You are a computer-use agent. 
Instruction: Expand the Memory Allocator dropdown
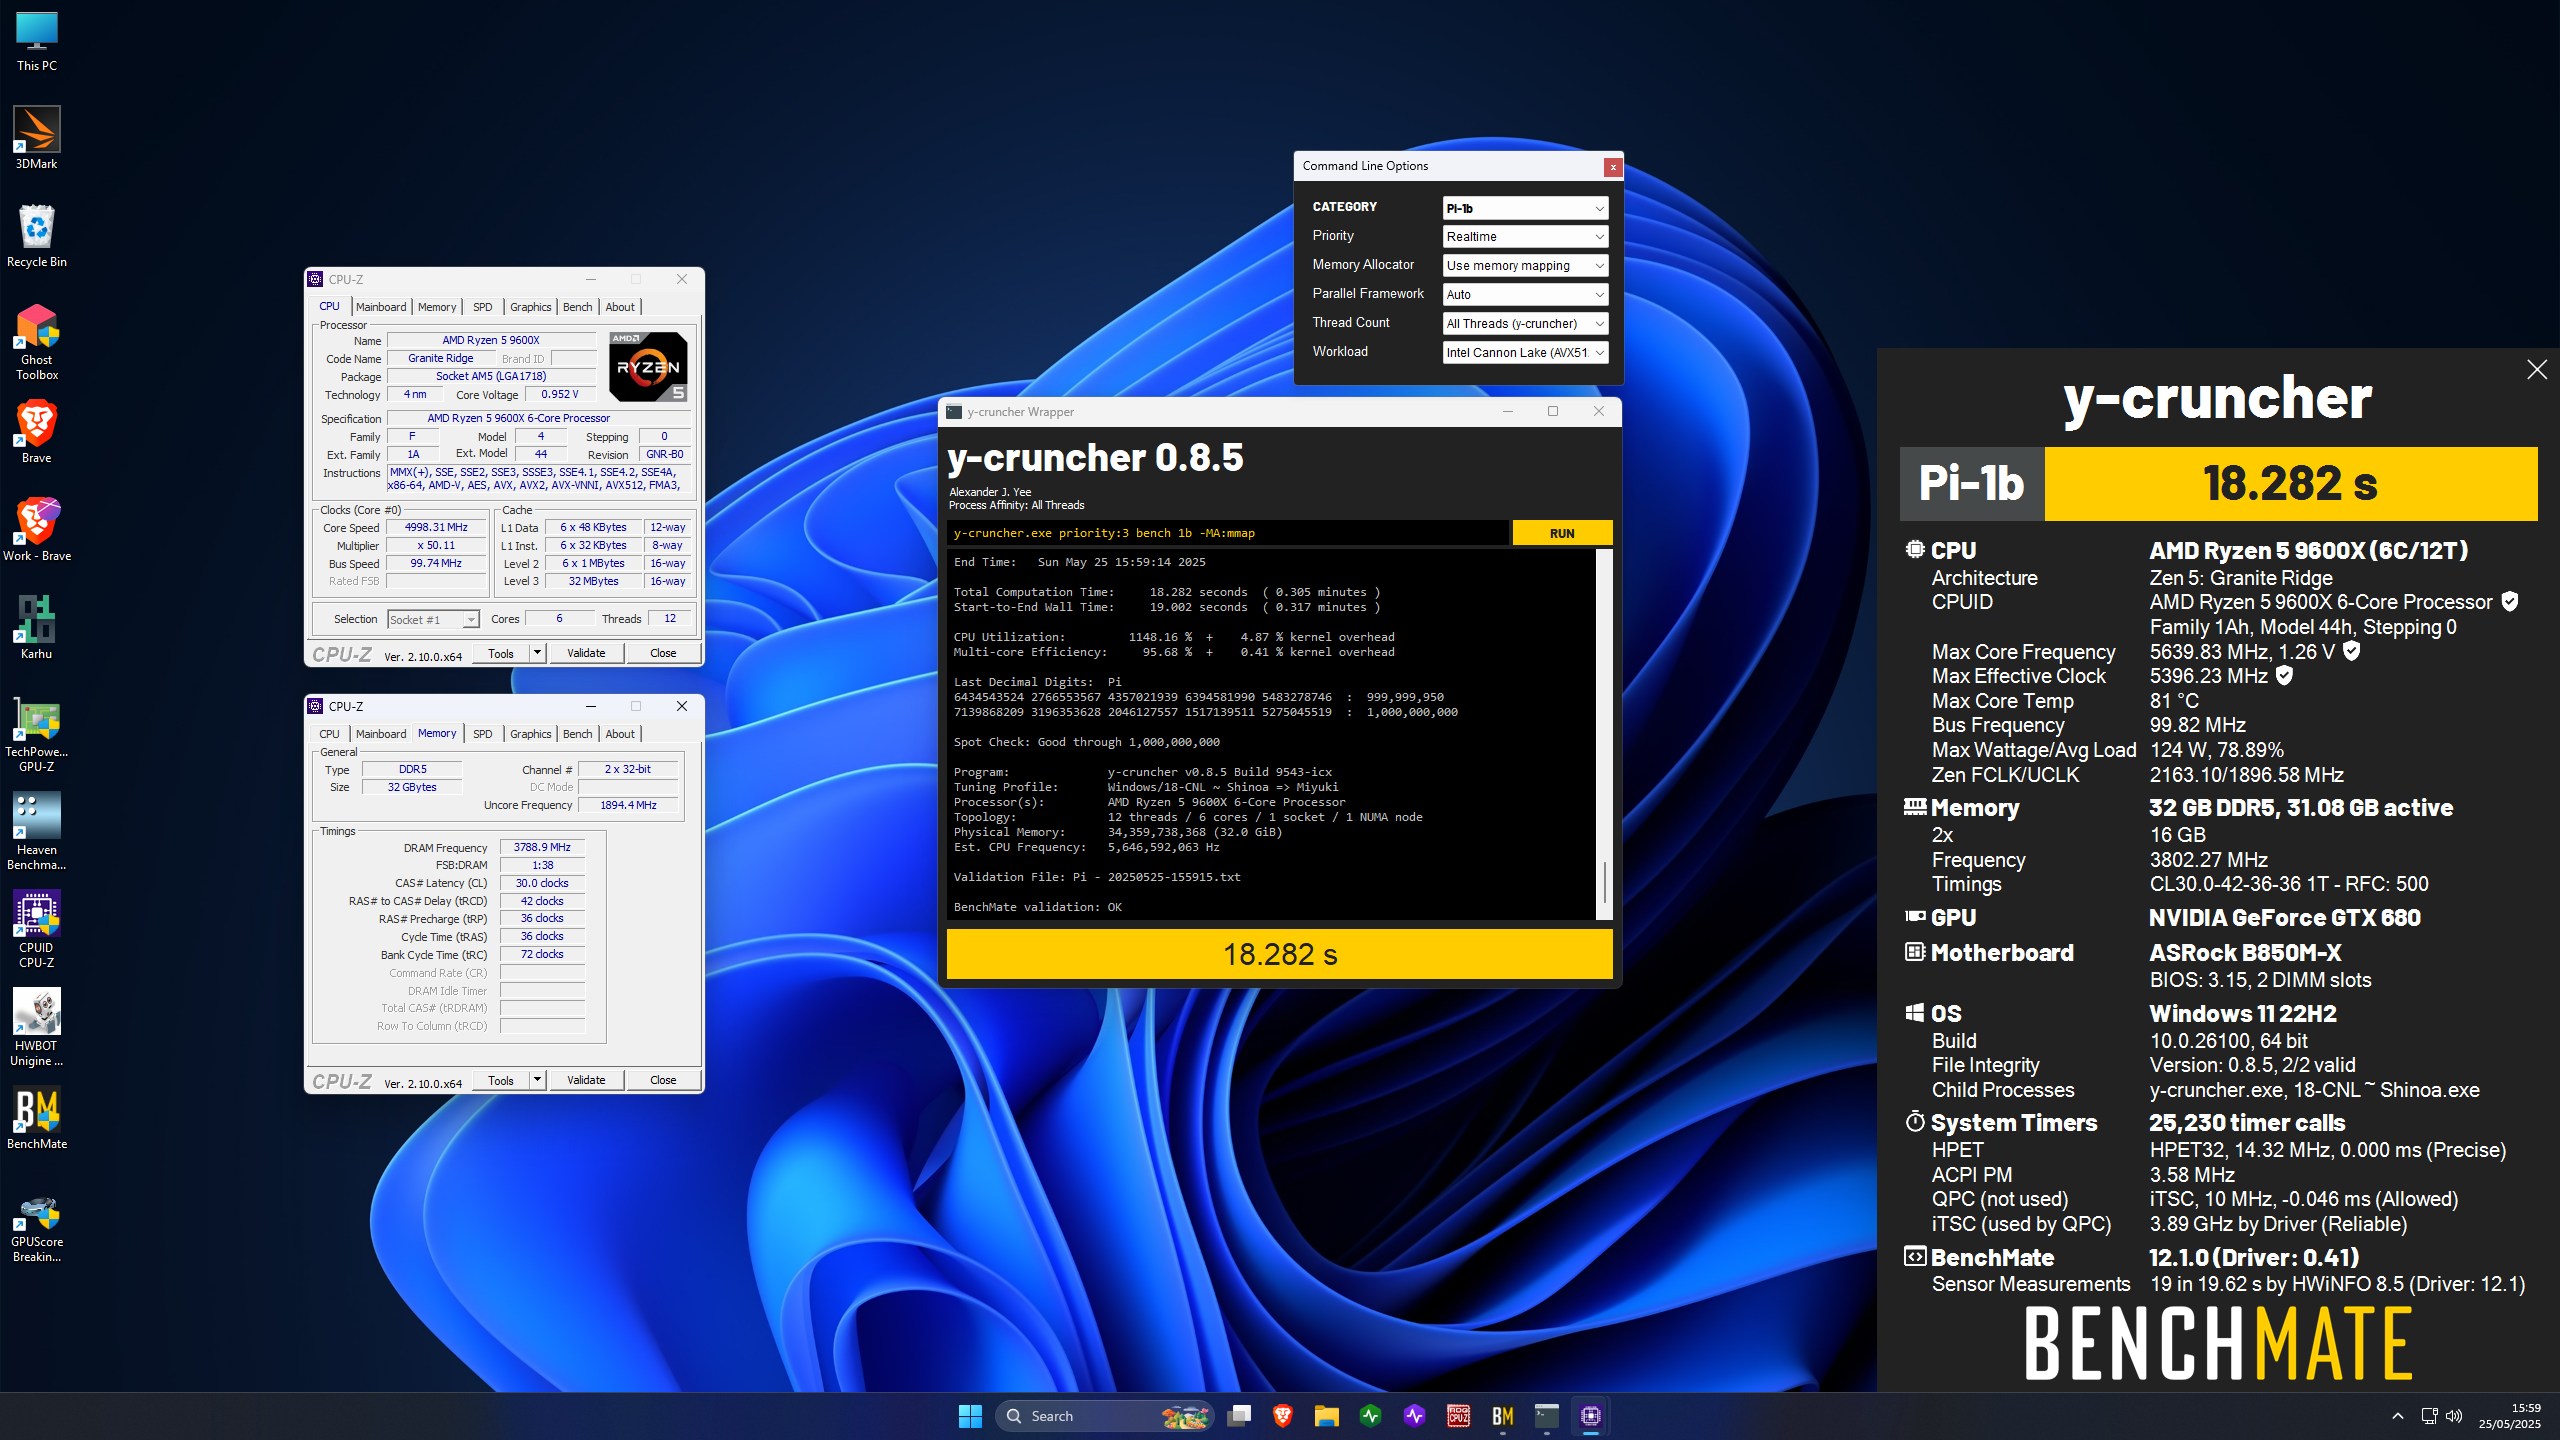pyautogui.click(x=1525, y=266)
